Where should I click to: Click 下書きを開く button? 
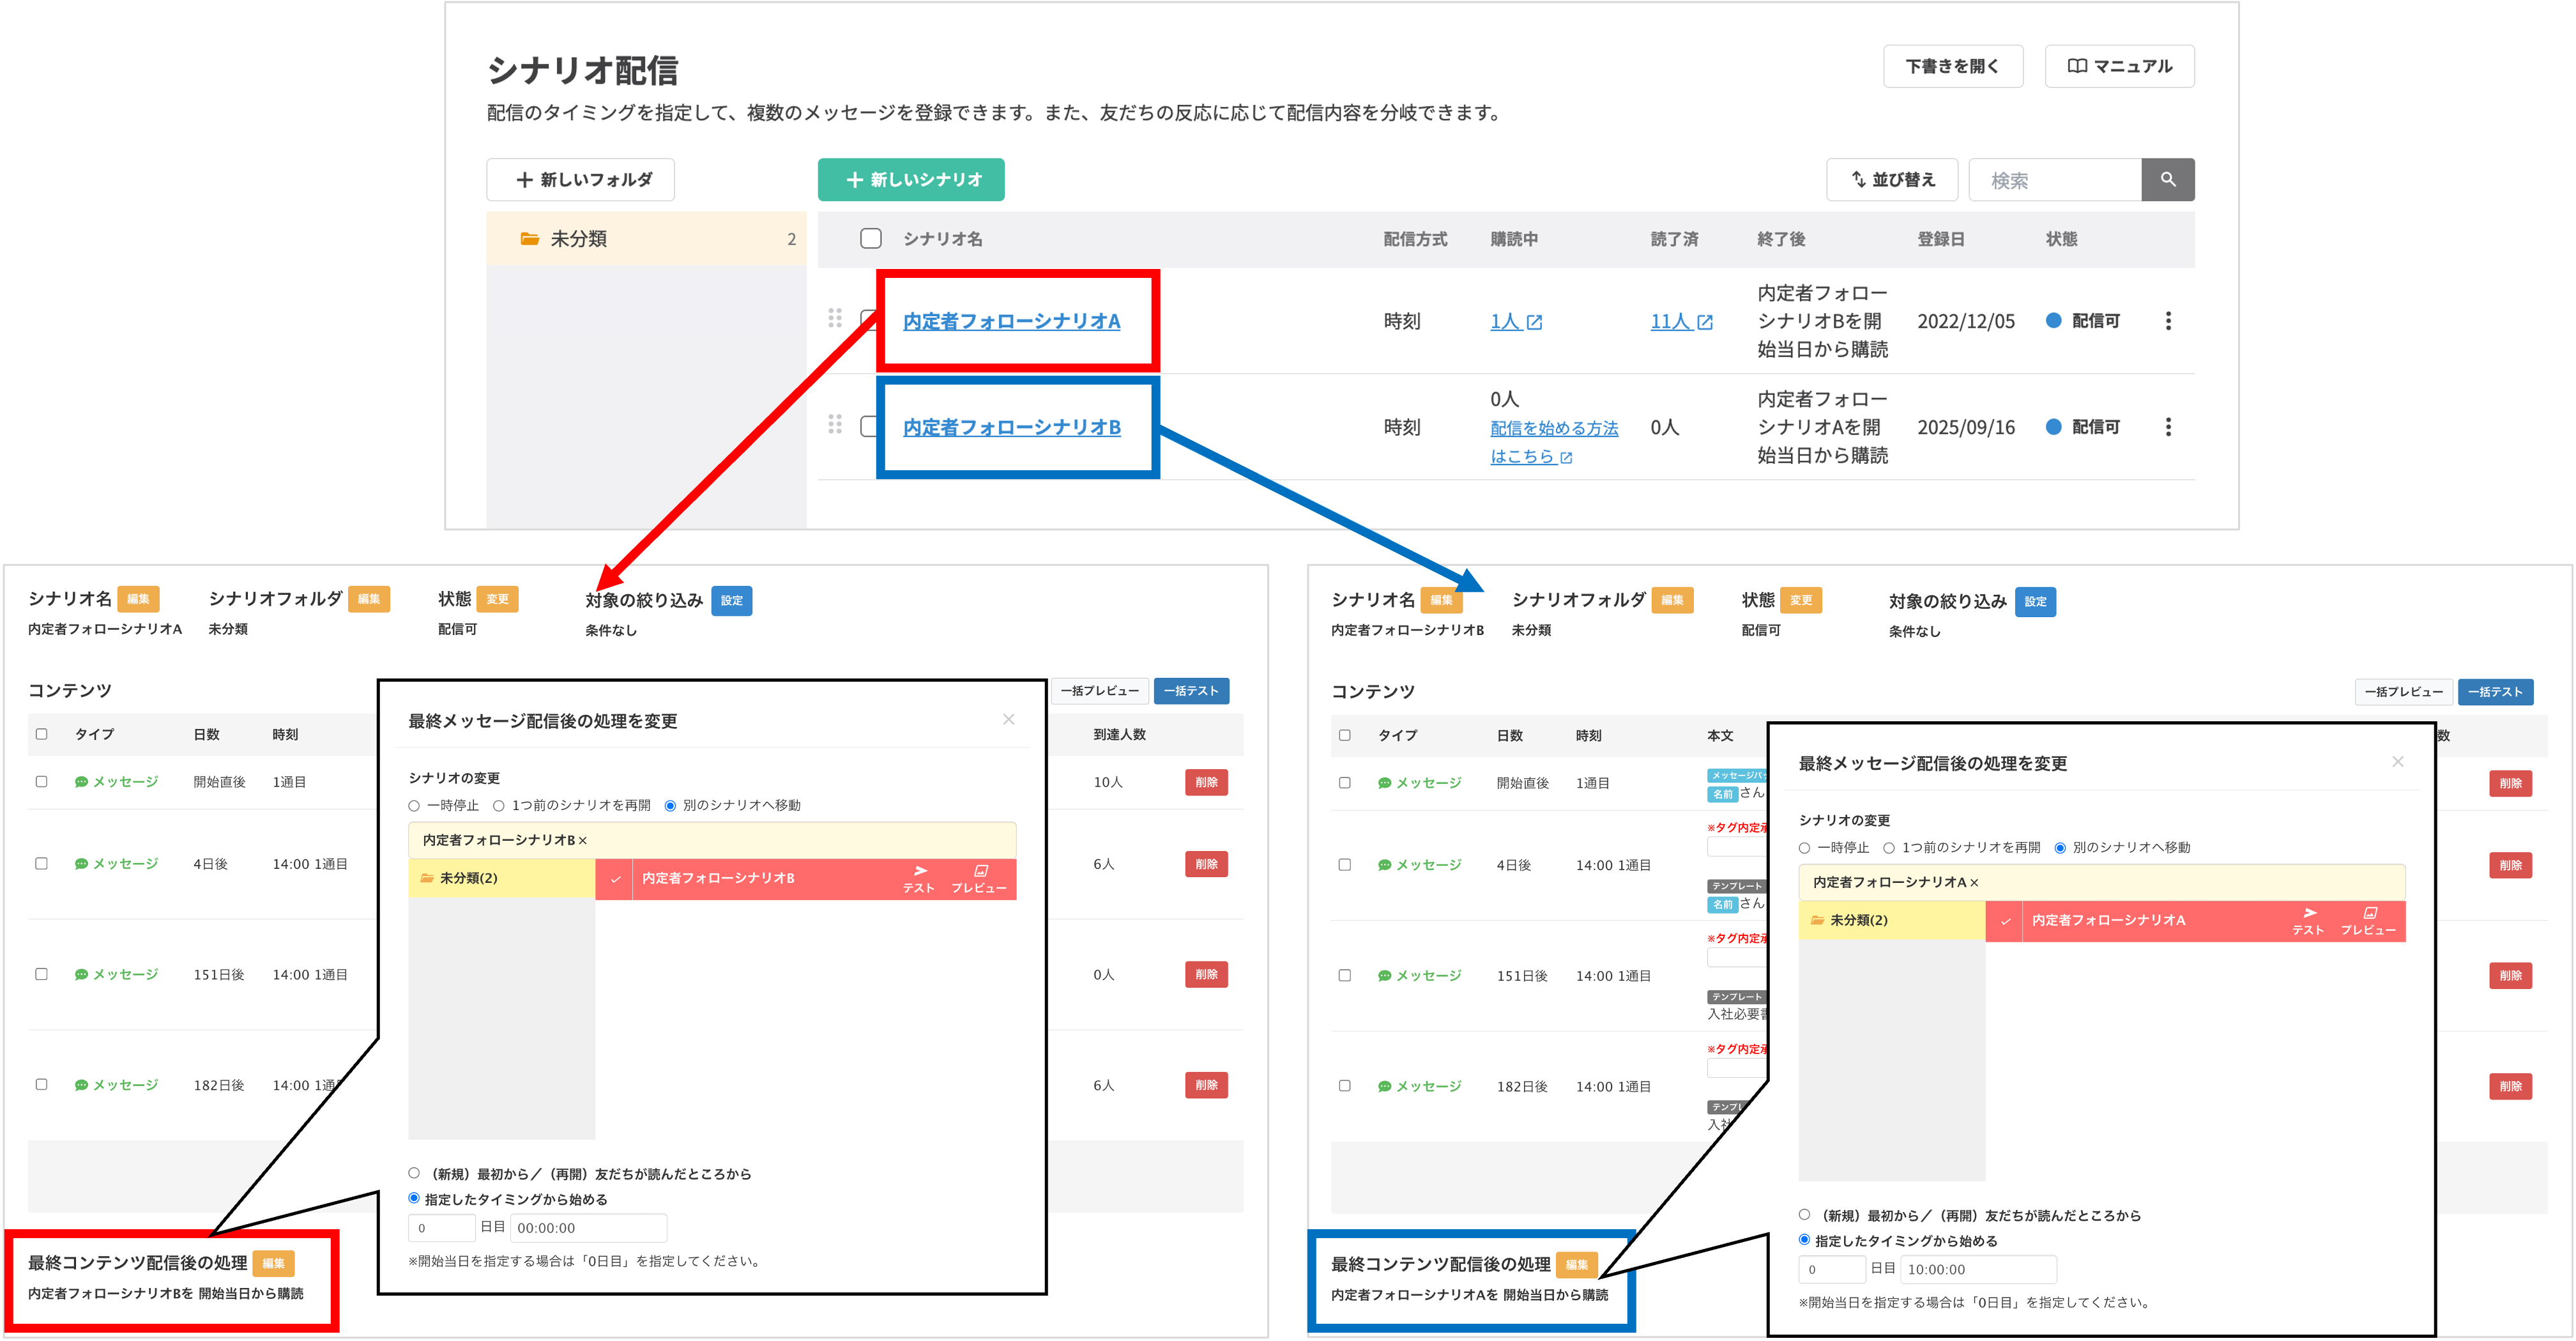pos(1952,66)
